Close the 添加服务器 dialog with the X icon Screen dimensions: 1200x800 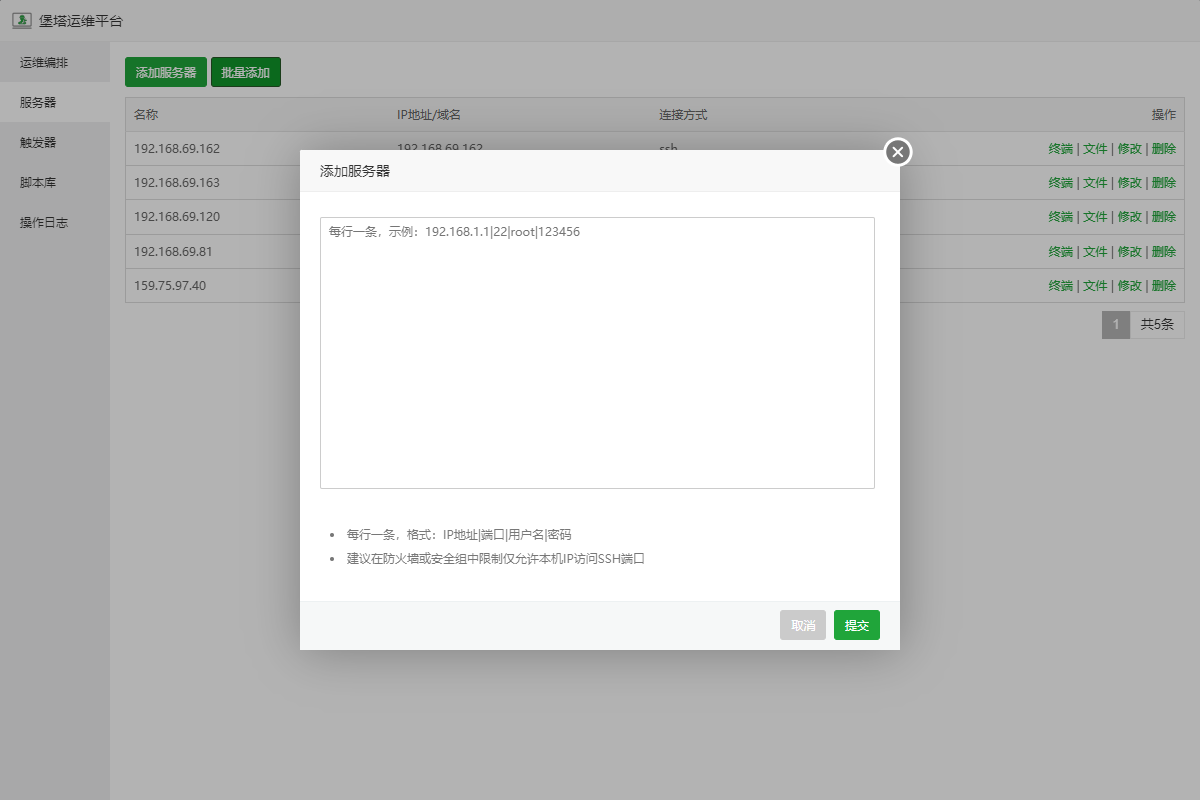tap(897, 152)
